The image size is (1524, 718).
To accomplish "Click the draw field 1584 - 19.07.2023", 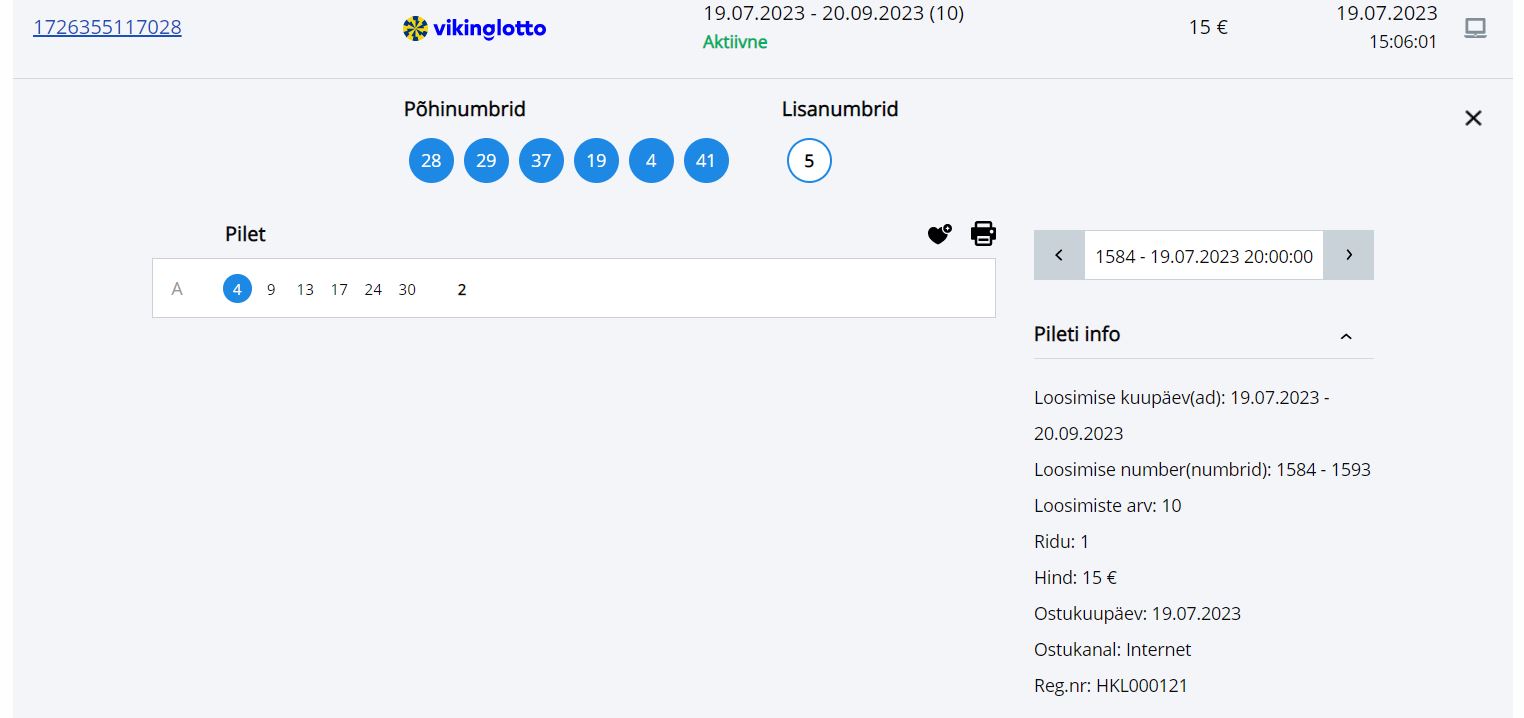I will pos(1203,256).
